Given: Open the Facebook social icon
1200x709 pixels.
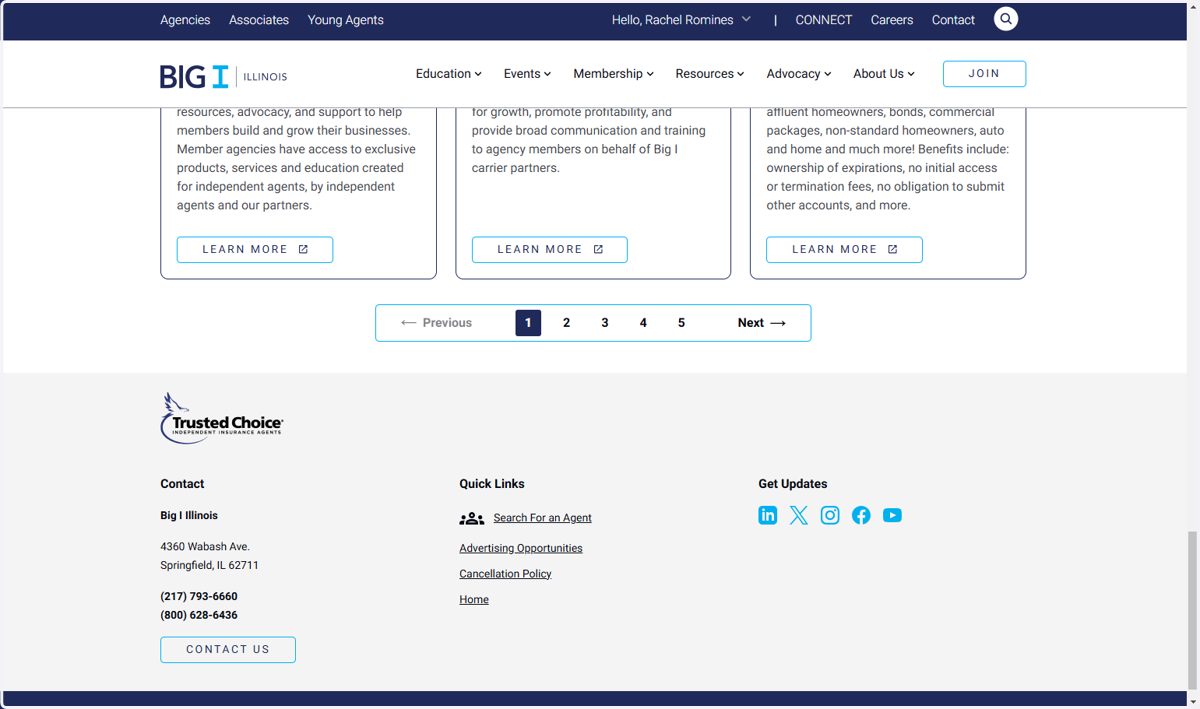Looking at the screenshot, I should click(861, 515).
